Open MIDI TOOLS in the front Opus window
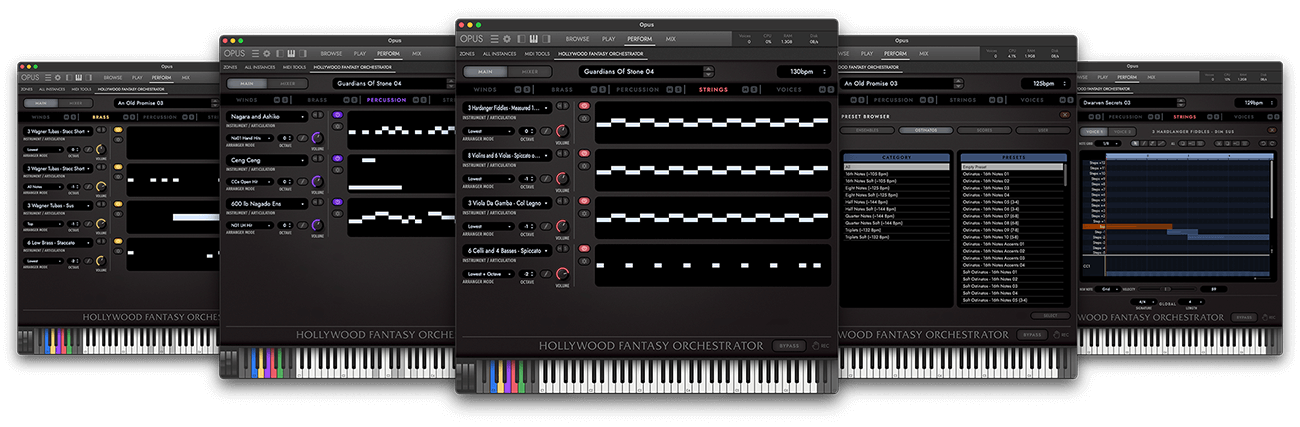 (536, 53)
